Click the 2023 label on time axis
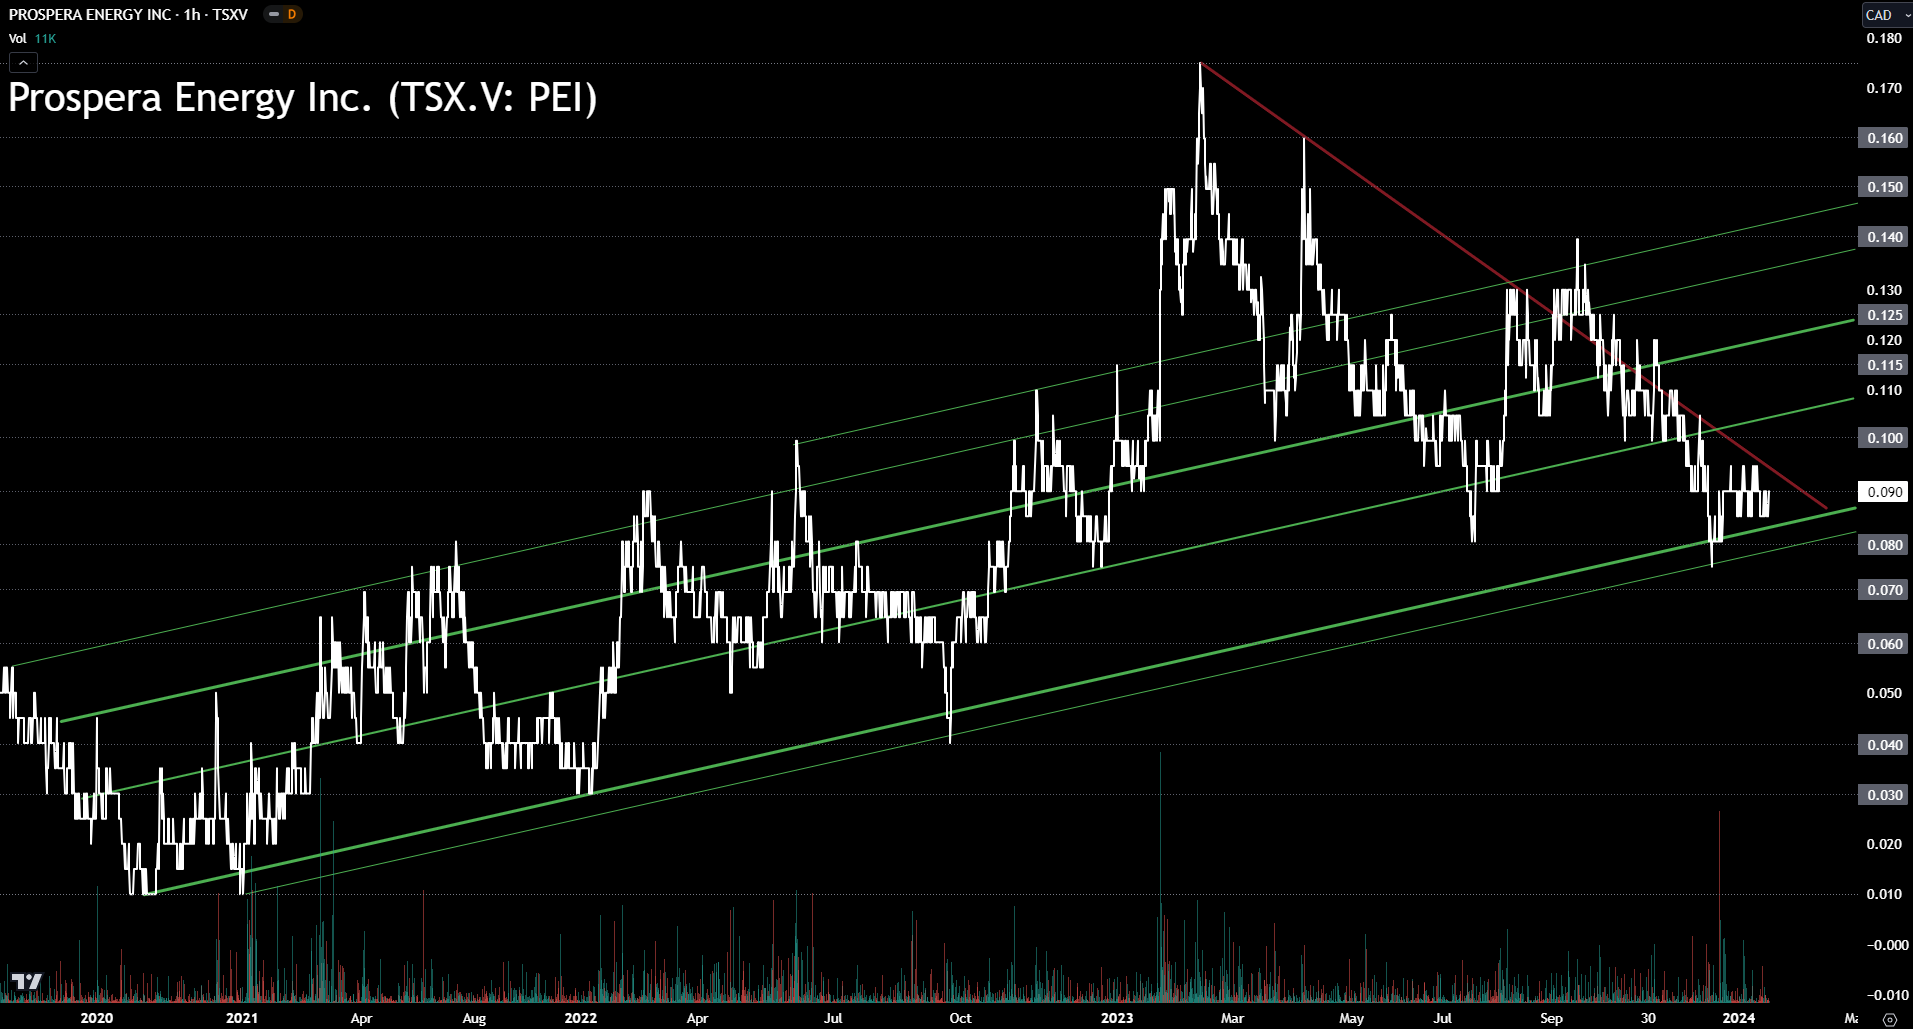The width and height of the screenshot is (1913, 1029). coord(1117,1018)
